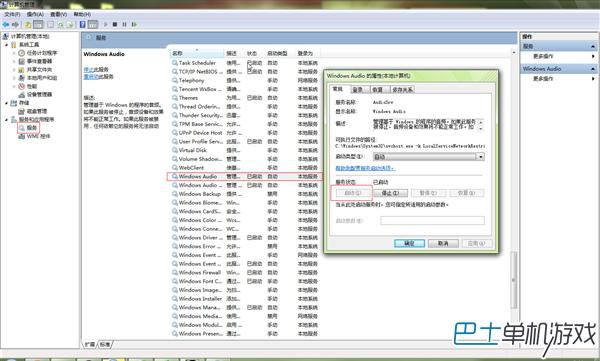Select the 设备管理器 node icon
Viewport: 600px width, 361px height.
[21, 95]
